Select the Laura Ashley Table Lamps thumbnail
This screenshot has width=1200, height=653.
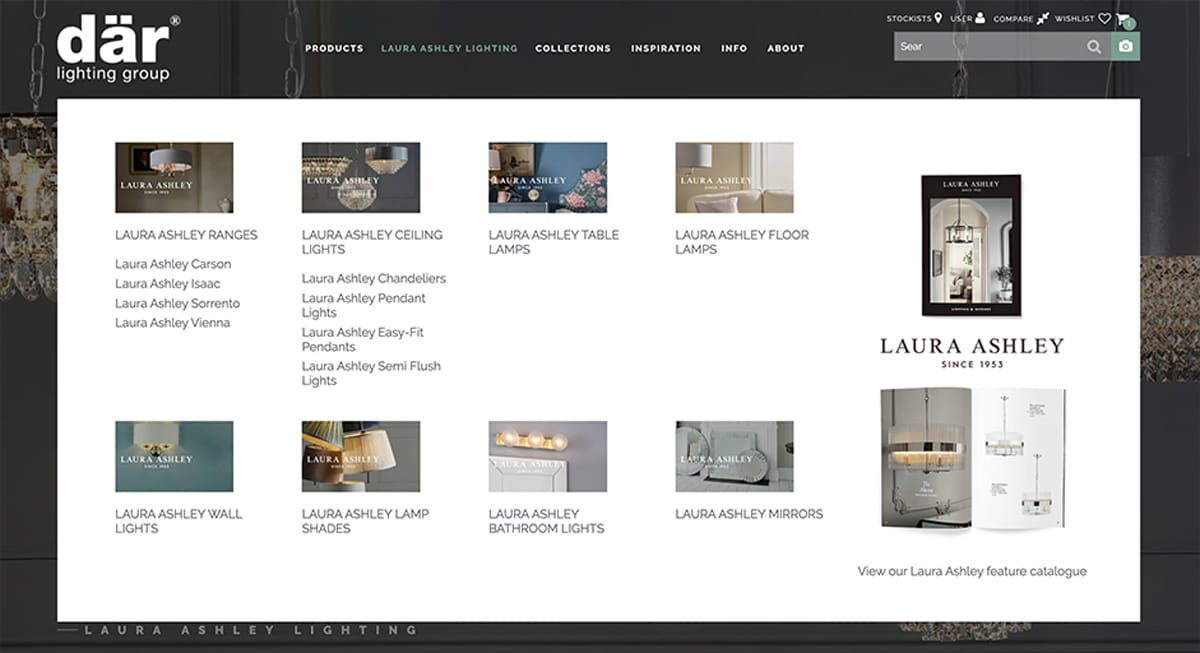point(547,177)
